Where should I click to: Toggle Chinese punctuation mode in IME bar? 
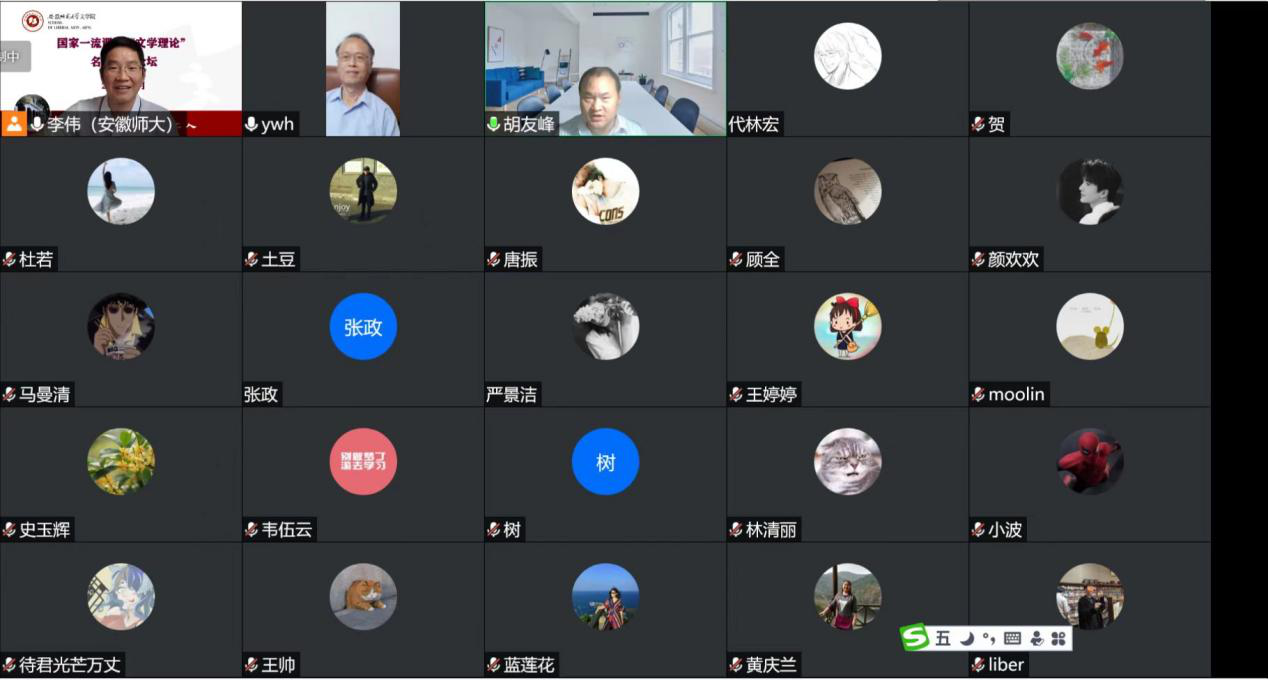[989, 639]
